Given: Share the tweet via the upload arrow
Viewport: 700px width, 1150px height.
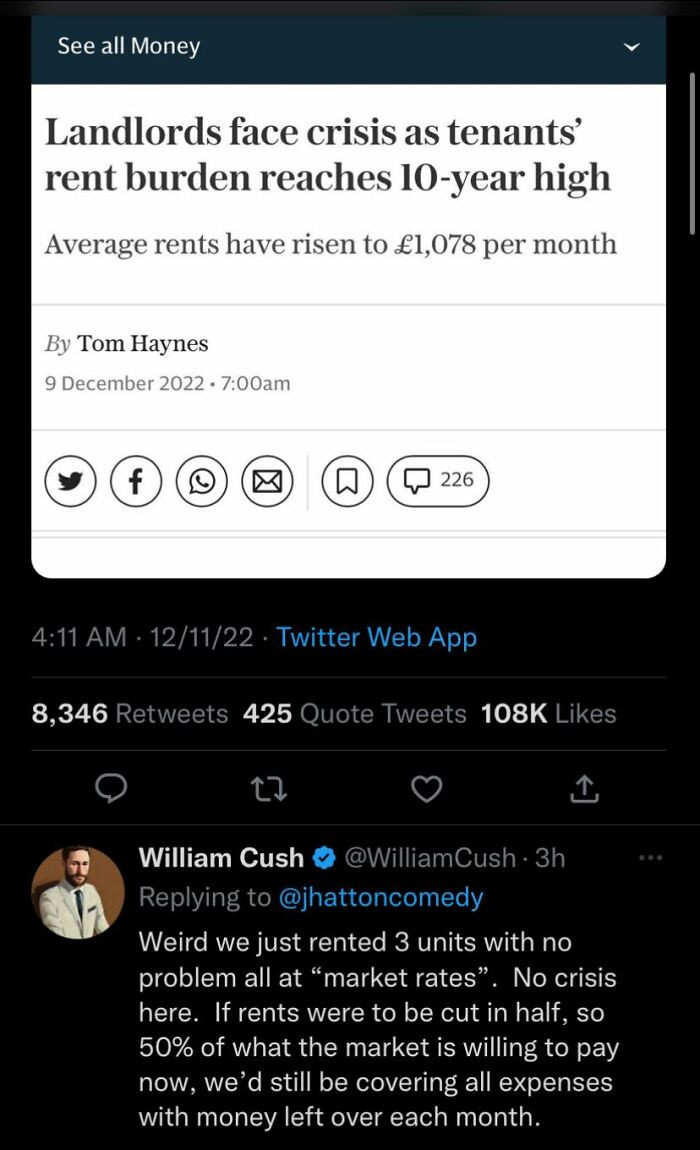Looking at the screenshot, I should pyautogui.click(x=585, y=789).
